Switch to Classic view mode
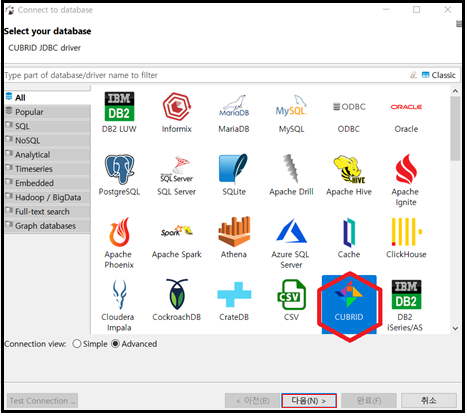Image resolution: width=467 pixels, height=417 pixels. coord(438,75)
